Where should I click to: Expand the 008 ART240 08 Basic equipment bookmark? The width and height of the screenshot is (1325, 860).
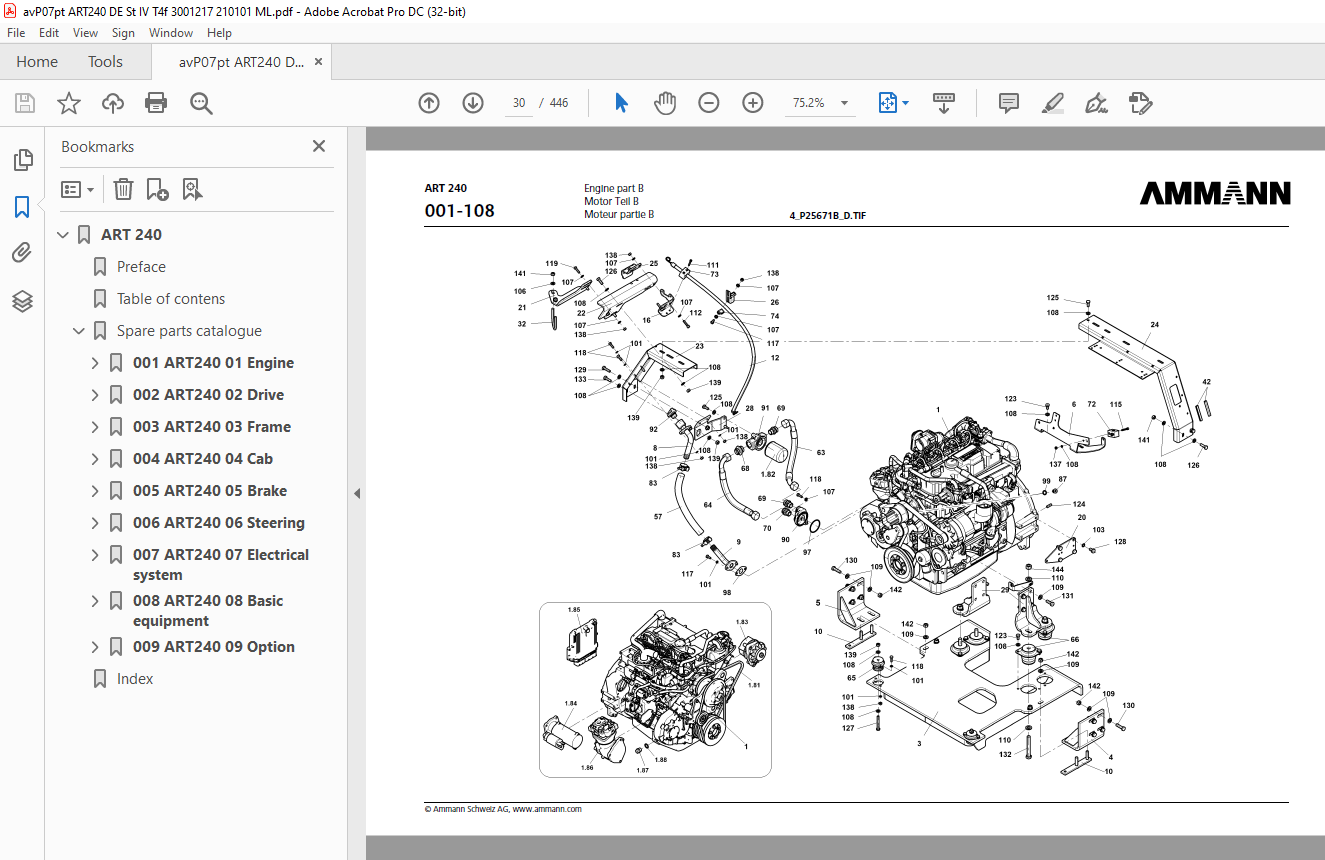(95, 601)
